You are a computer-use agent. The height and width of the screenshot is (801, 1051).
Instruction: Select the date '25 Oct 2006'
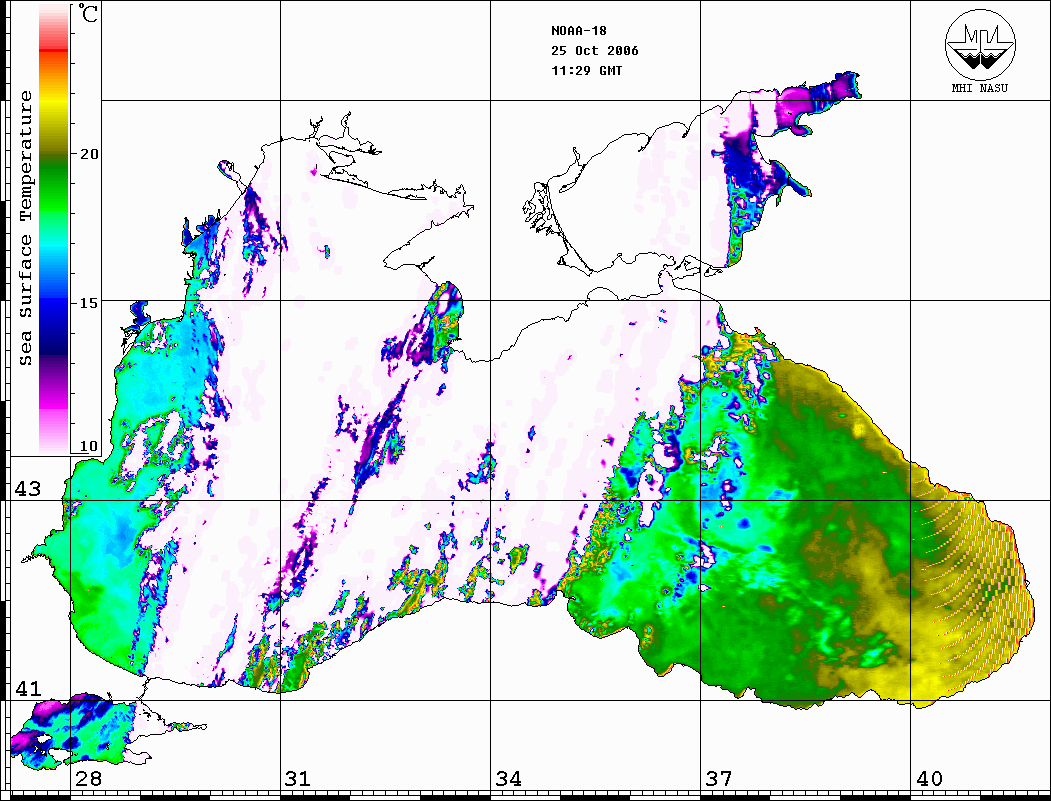tap(595, 51)
